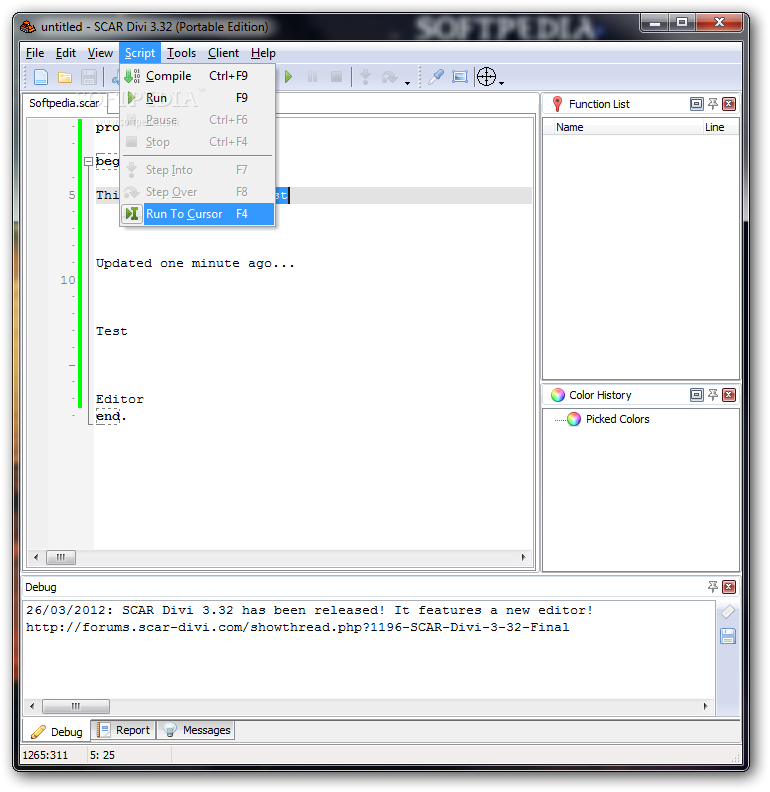Switch to the Report tab
The width and height of the screenshot is (770, 792).
tap(124, 730)
